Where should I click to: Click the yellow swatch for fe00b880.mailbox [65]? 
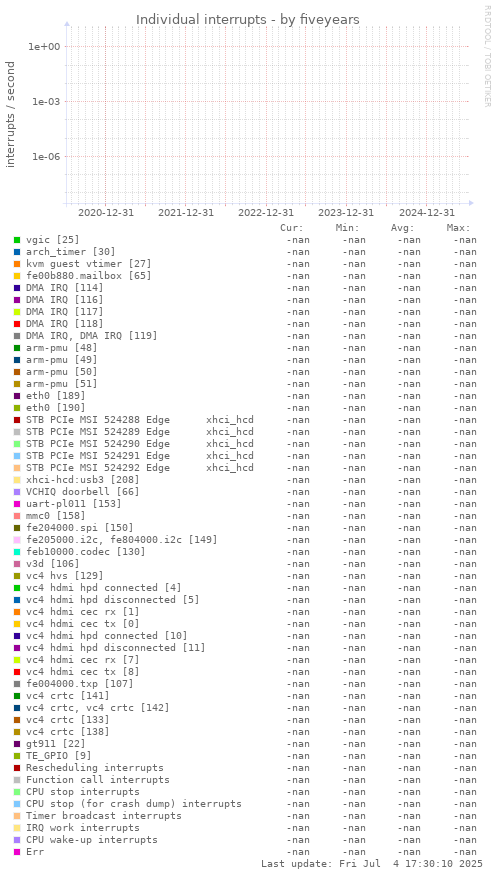pyautogui.click(x=17, y=276)
